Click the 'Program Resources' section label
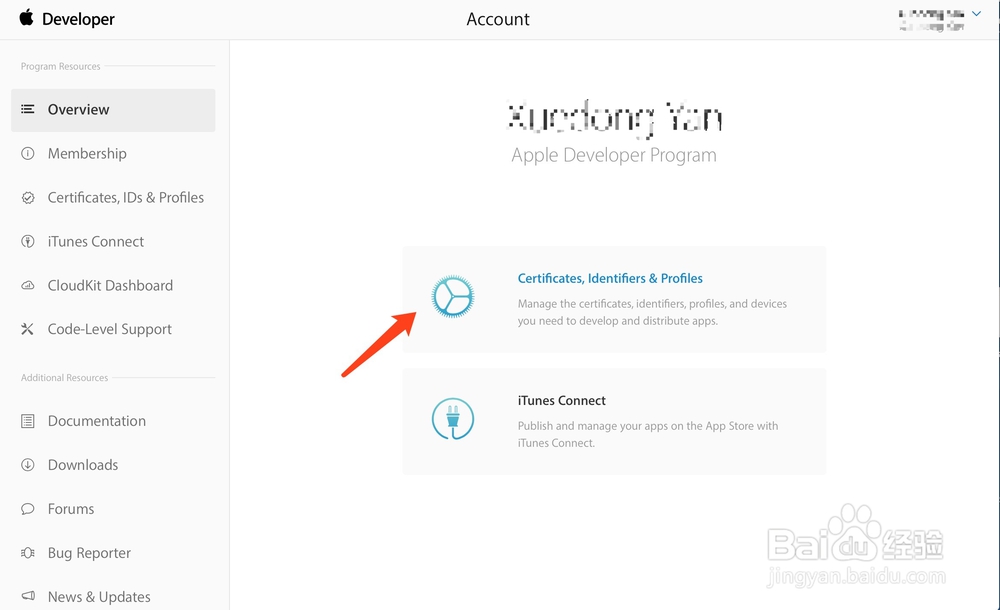Image resolution: width=1000 pixels, height=610 pixels. click(61, 66)
